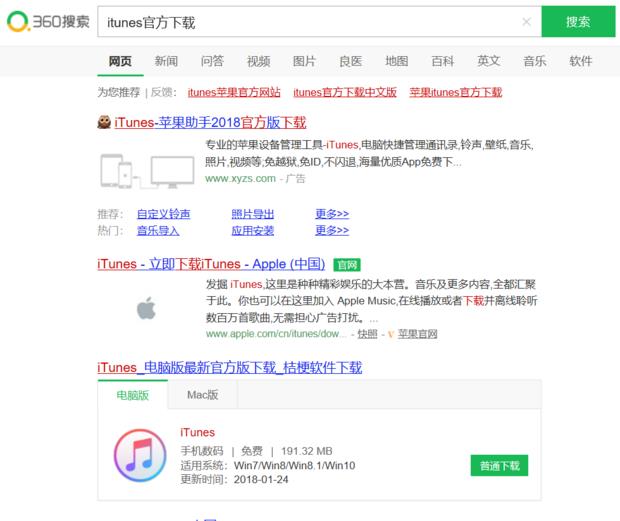Click the 反馈 feedback link
Screen dimensions: 620x521
pos(162,92)
